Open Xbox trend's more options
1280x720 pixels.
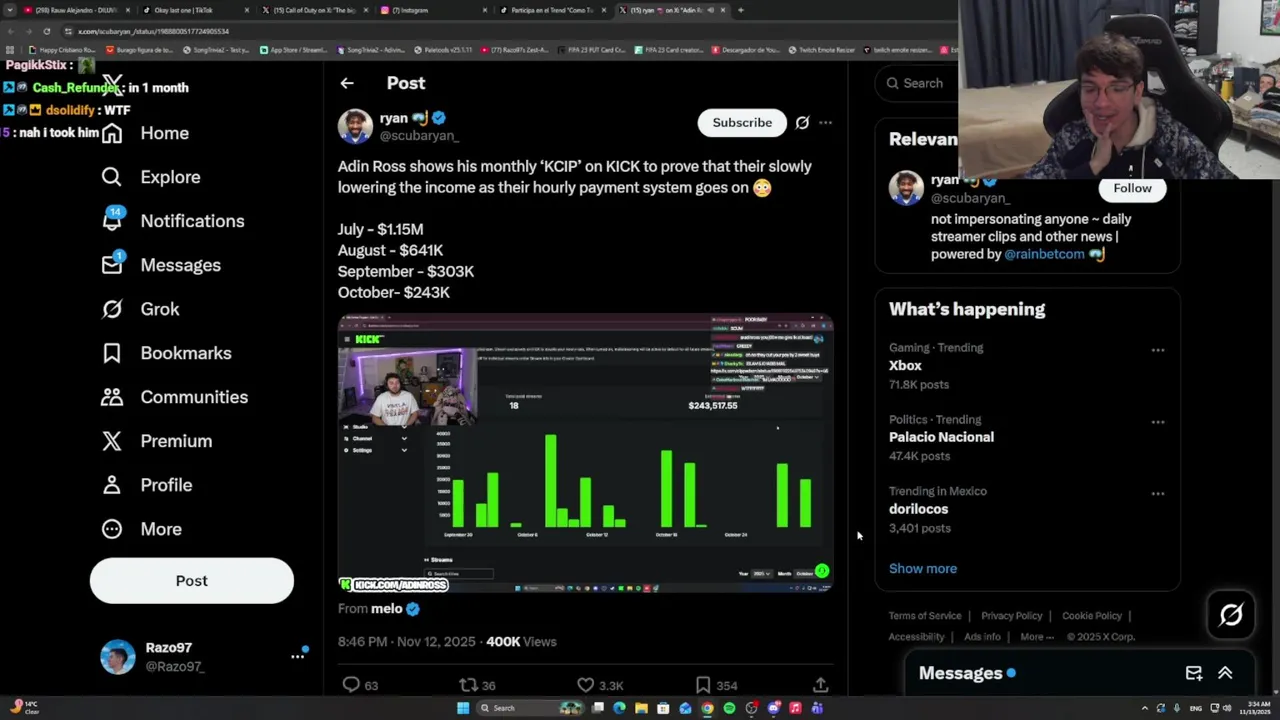point(1157,350)
